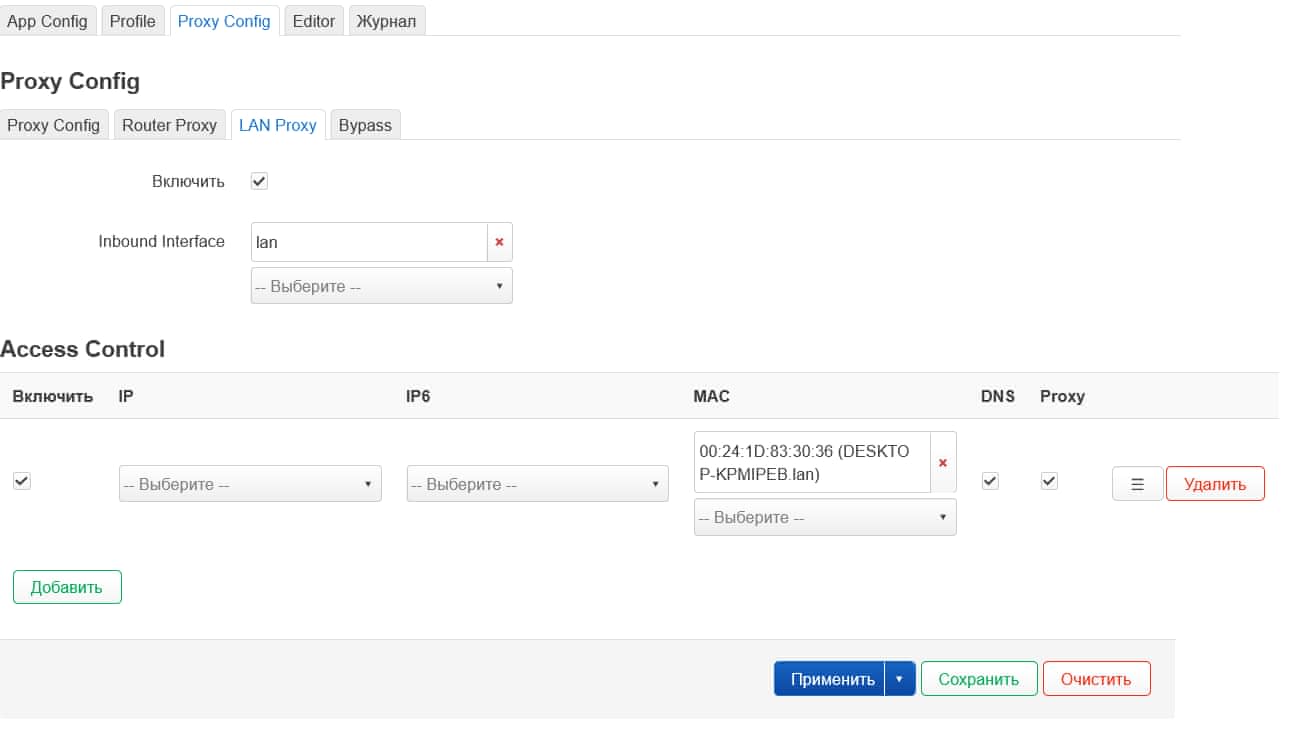Viewport: 1290px width, 741px height.
Task: Remove the lan inbound interface red x
Action: 499,242
